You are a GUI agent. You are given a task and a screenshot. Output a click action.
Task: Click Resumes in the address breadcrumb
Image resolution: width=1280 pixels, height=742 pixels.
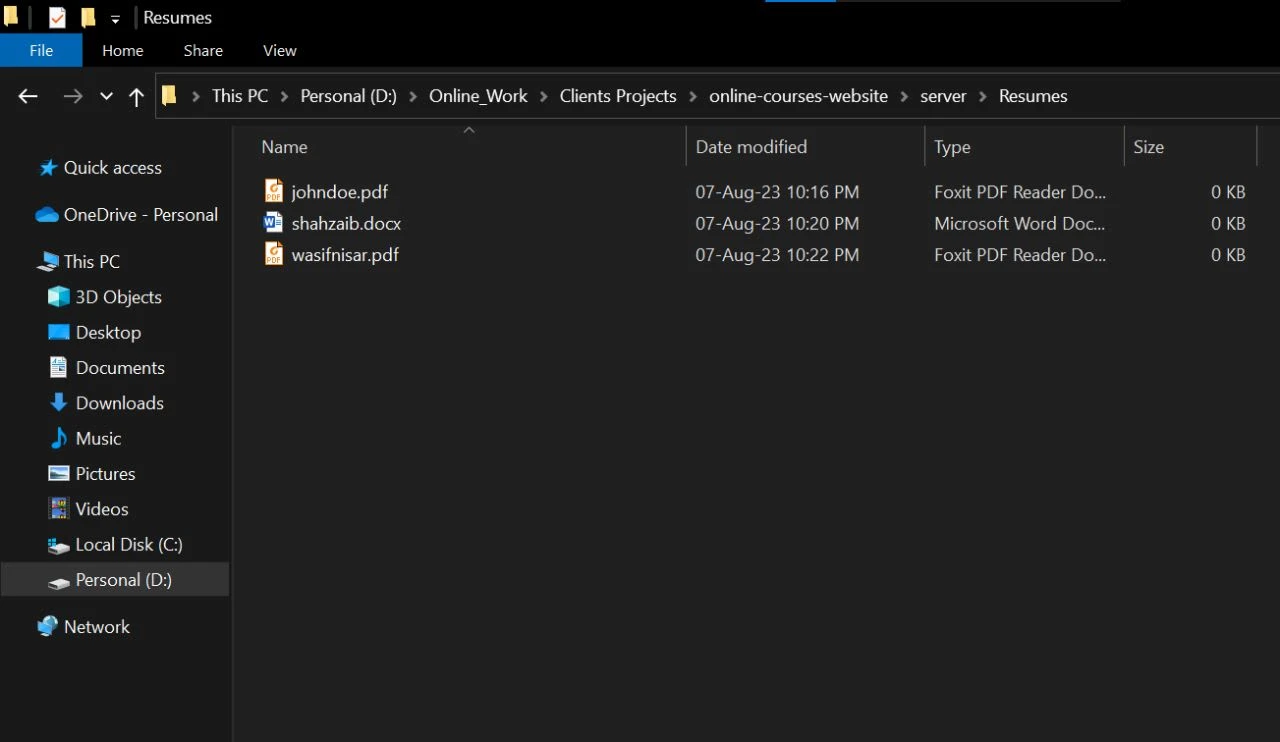[x=1033, y=96]
